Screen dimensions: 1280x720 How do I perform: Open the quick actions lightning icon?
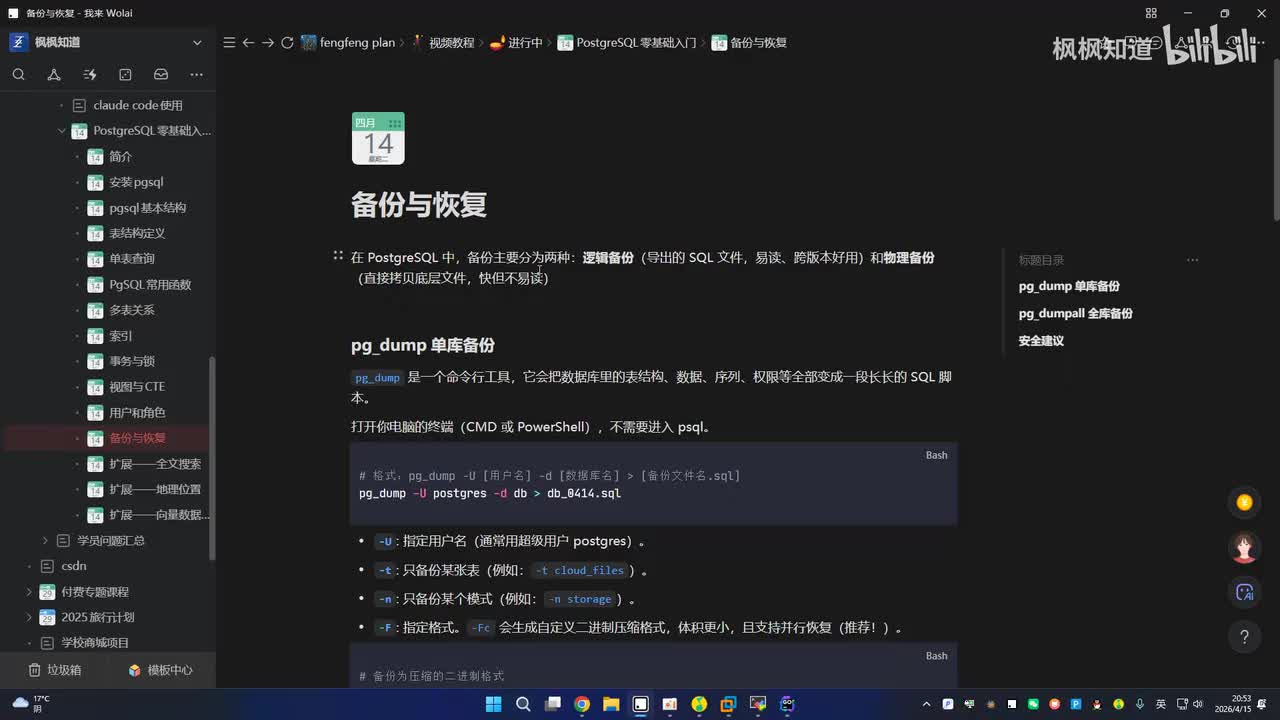coord(90,74)
